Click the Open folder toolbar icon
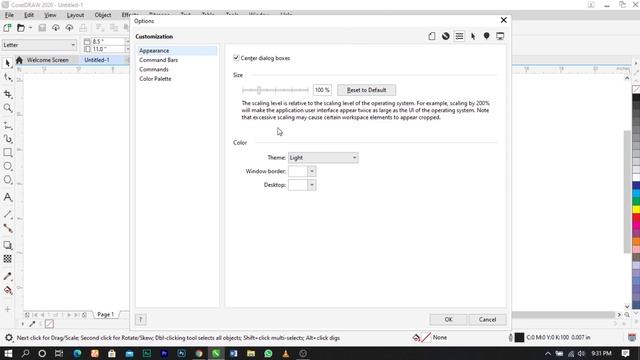The height and width of the screenshot is (360, 640). coord(20,28)
